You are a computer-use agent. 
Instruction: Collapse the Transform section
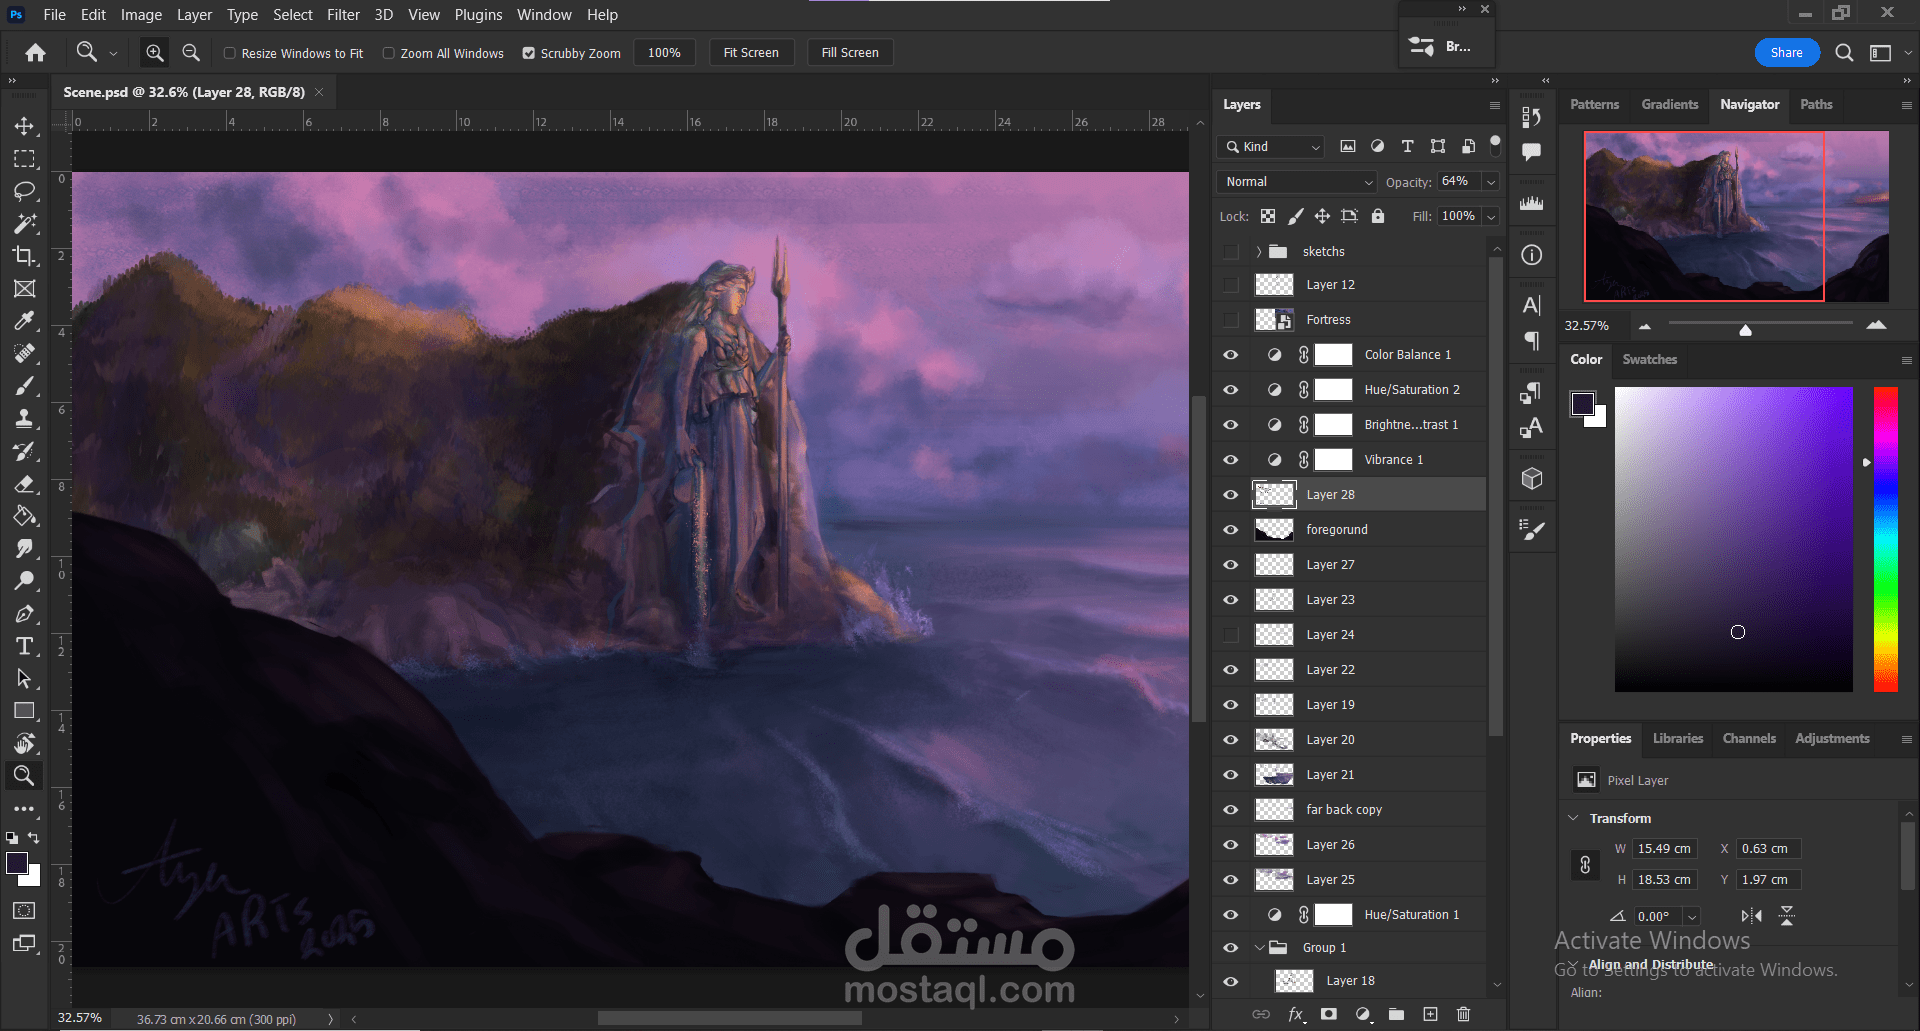click(1574, 818)
